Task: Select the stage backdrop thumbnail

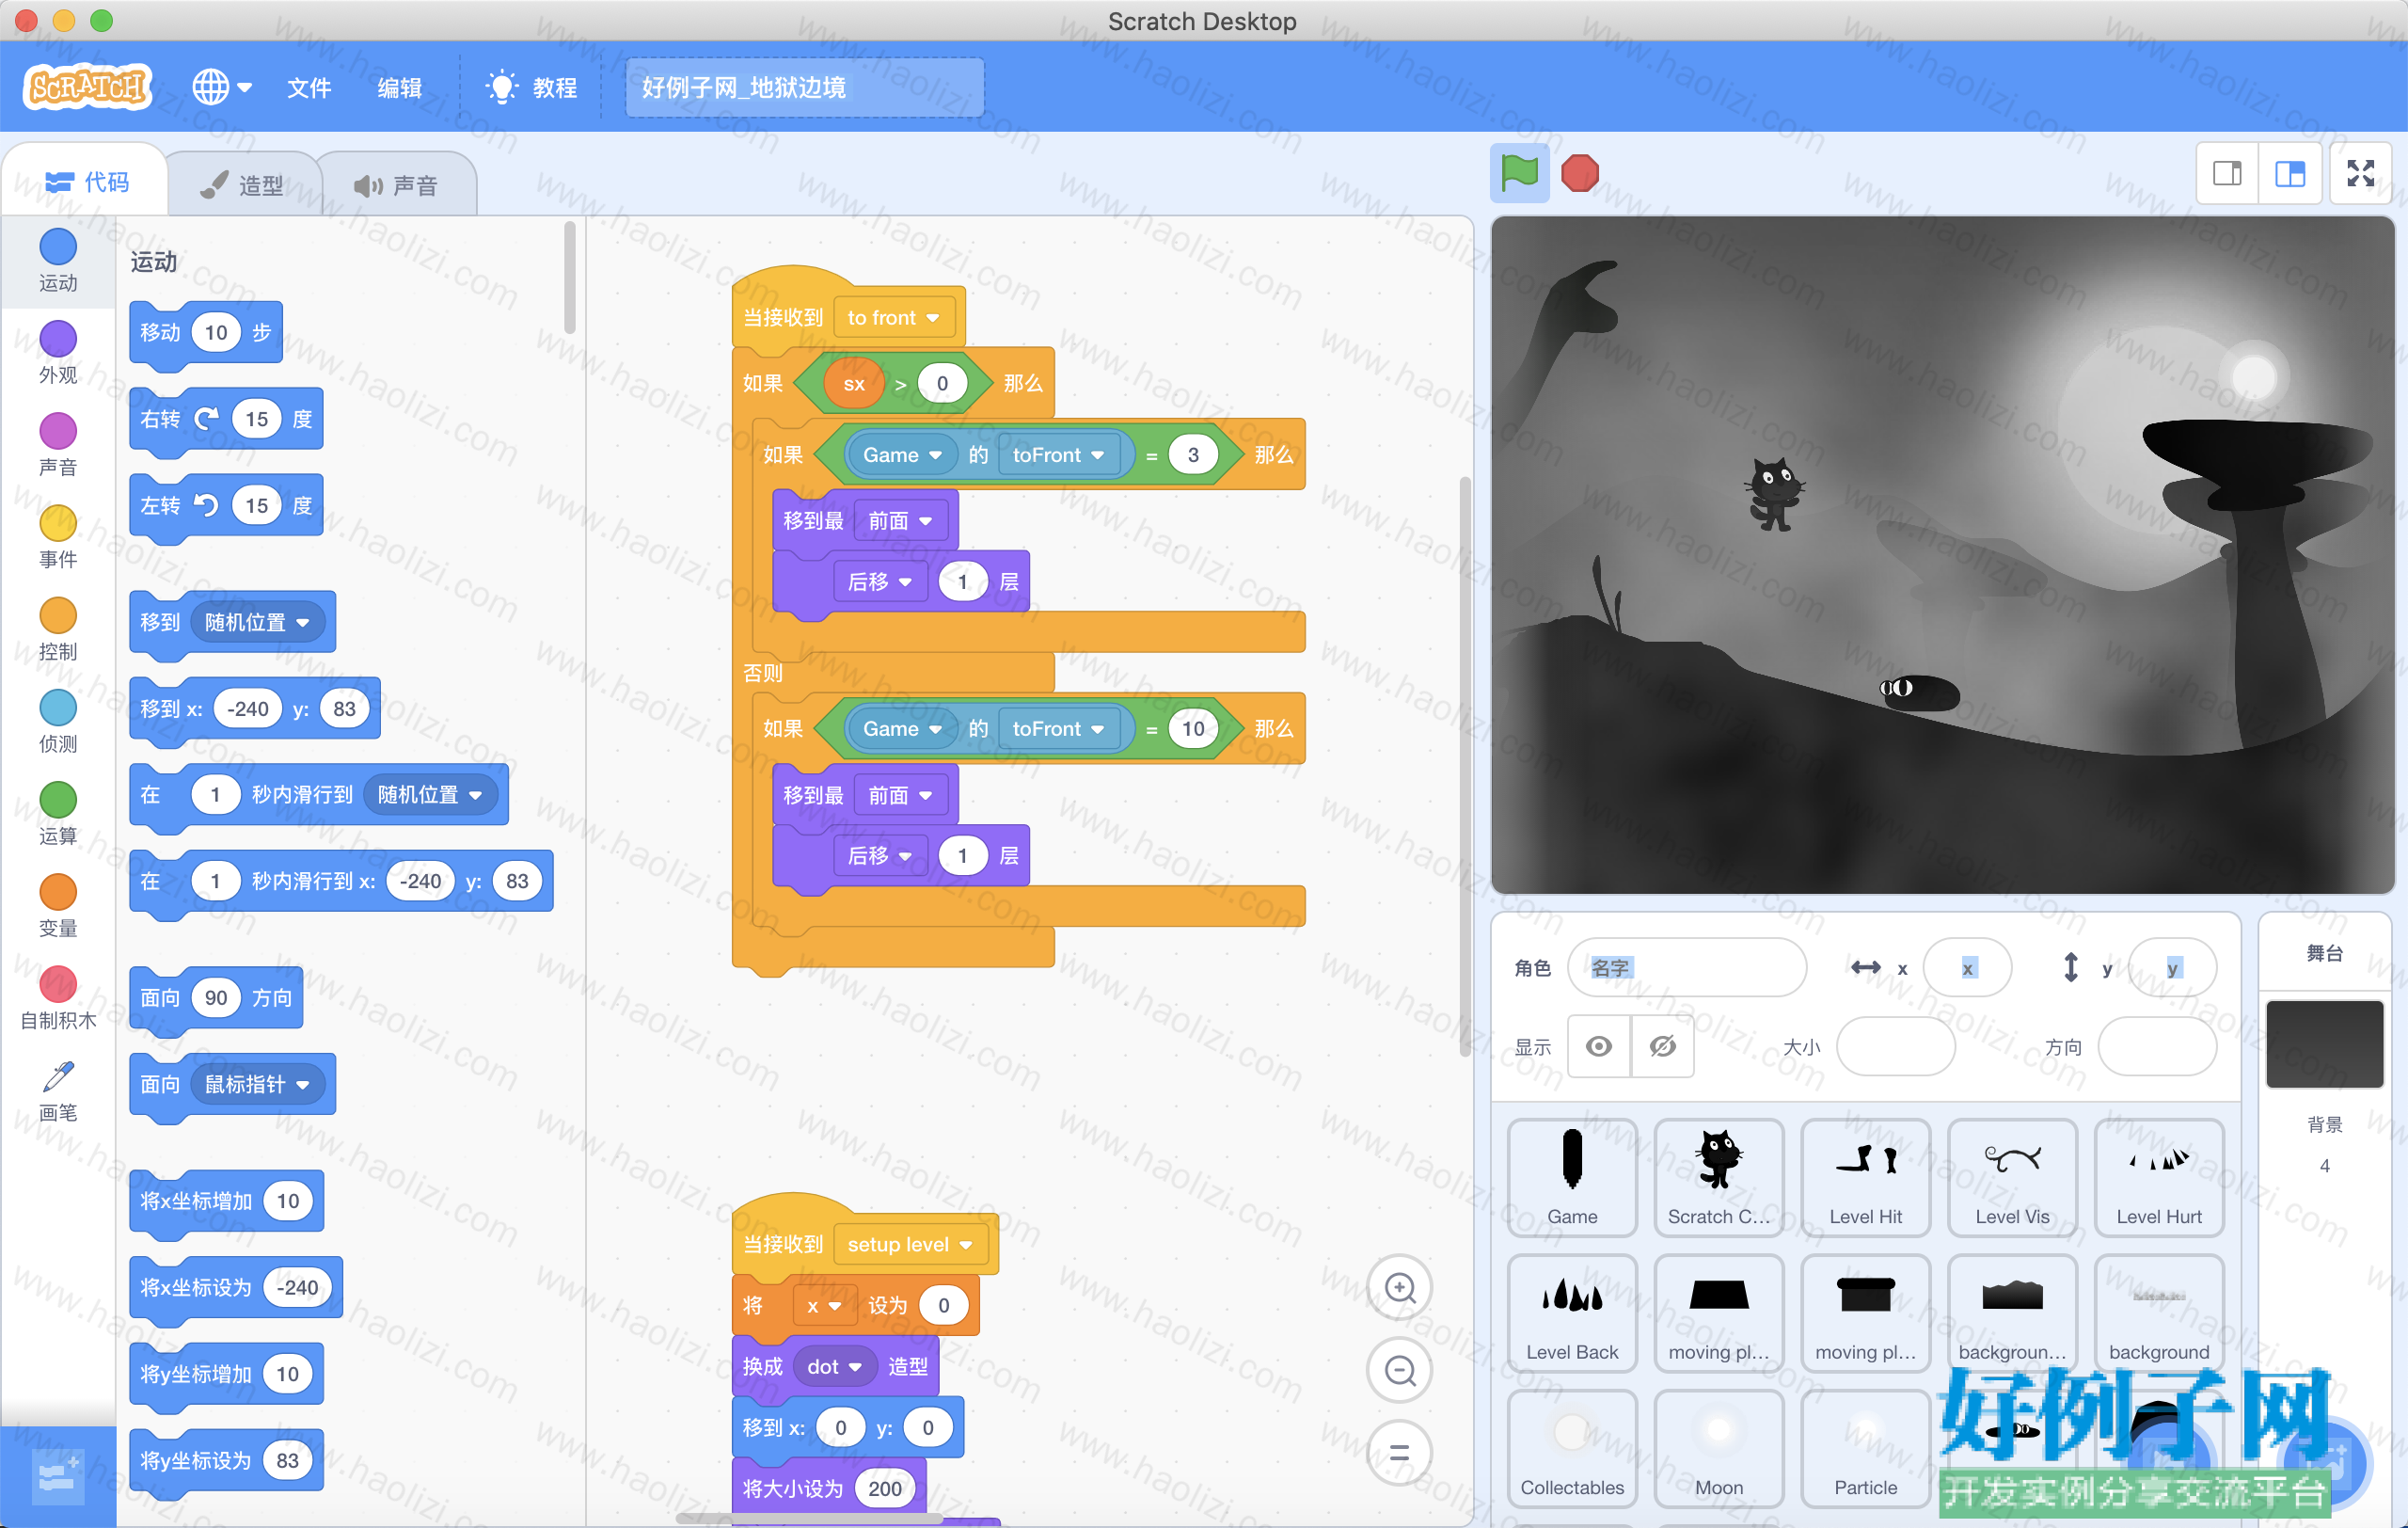Action: (x=2324, y=1044)
